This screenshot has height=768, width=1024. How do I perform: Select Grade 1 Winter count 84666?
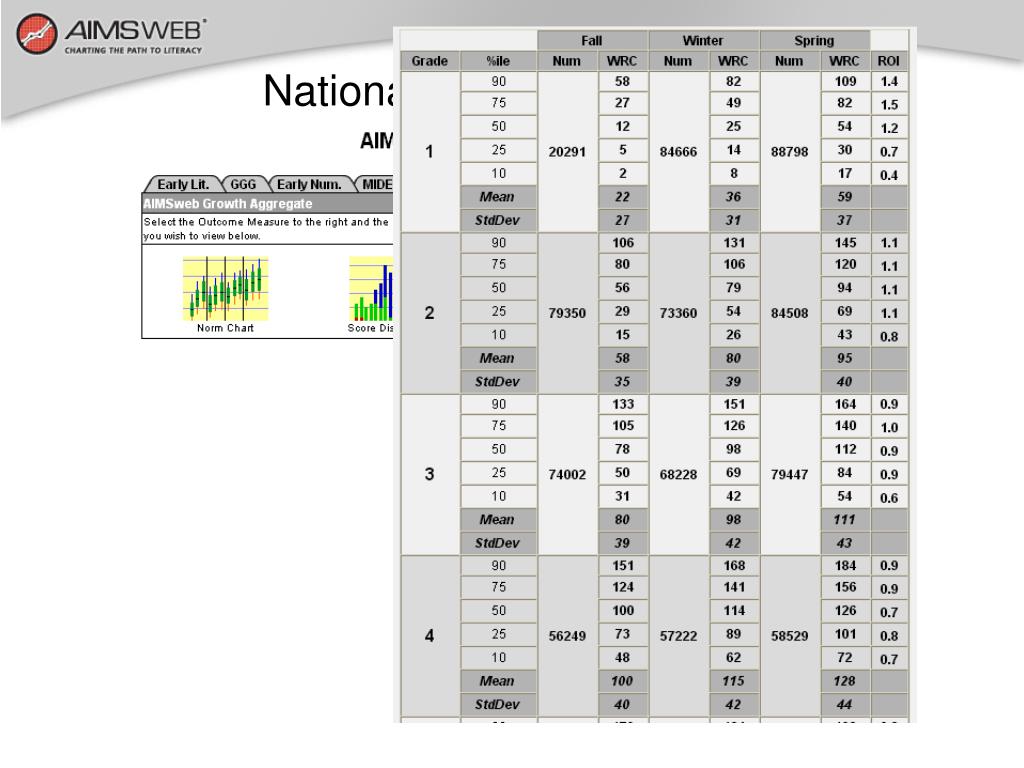[x=678, y=152]
